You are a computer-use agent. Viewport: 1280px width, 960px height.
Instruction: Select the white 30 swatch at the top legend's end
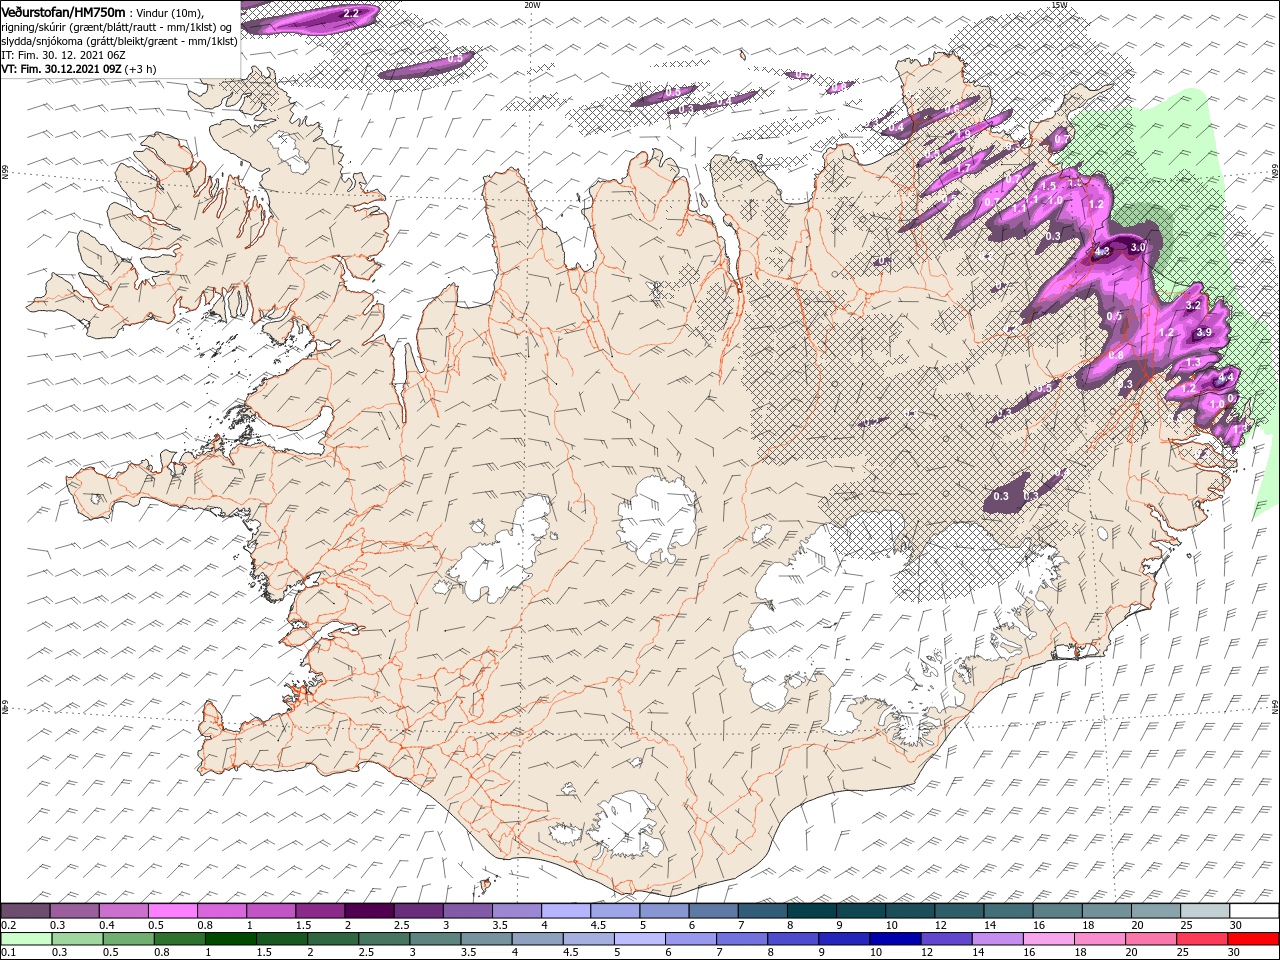1255,910
